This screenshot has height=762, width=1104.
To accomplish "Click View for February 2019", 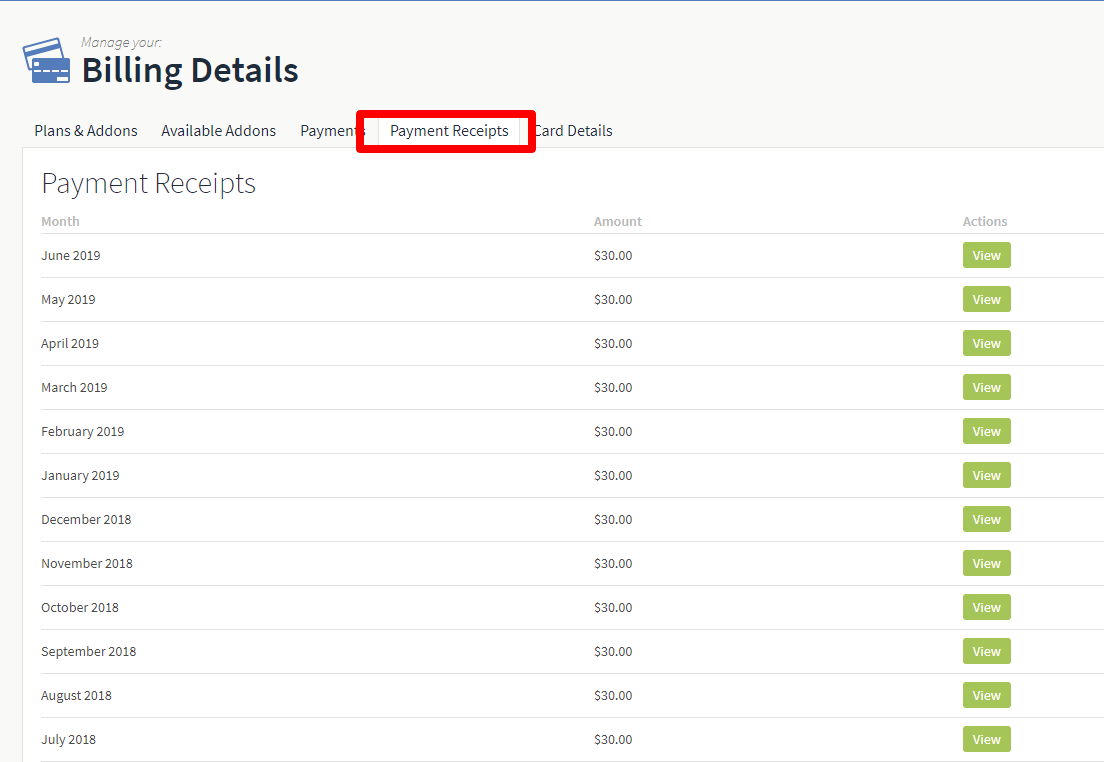I will 986,431.
